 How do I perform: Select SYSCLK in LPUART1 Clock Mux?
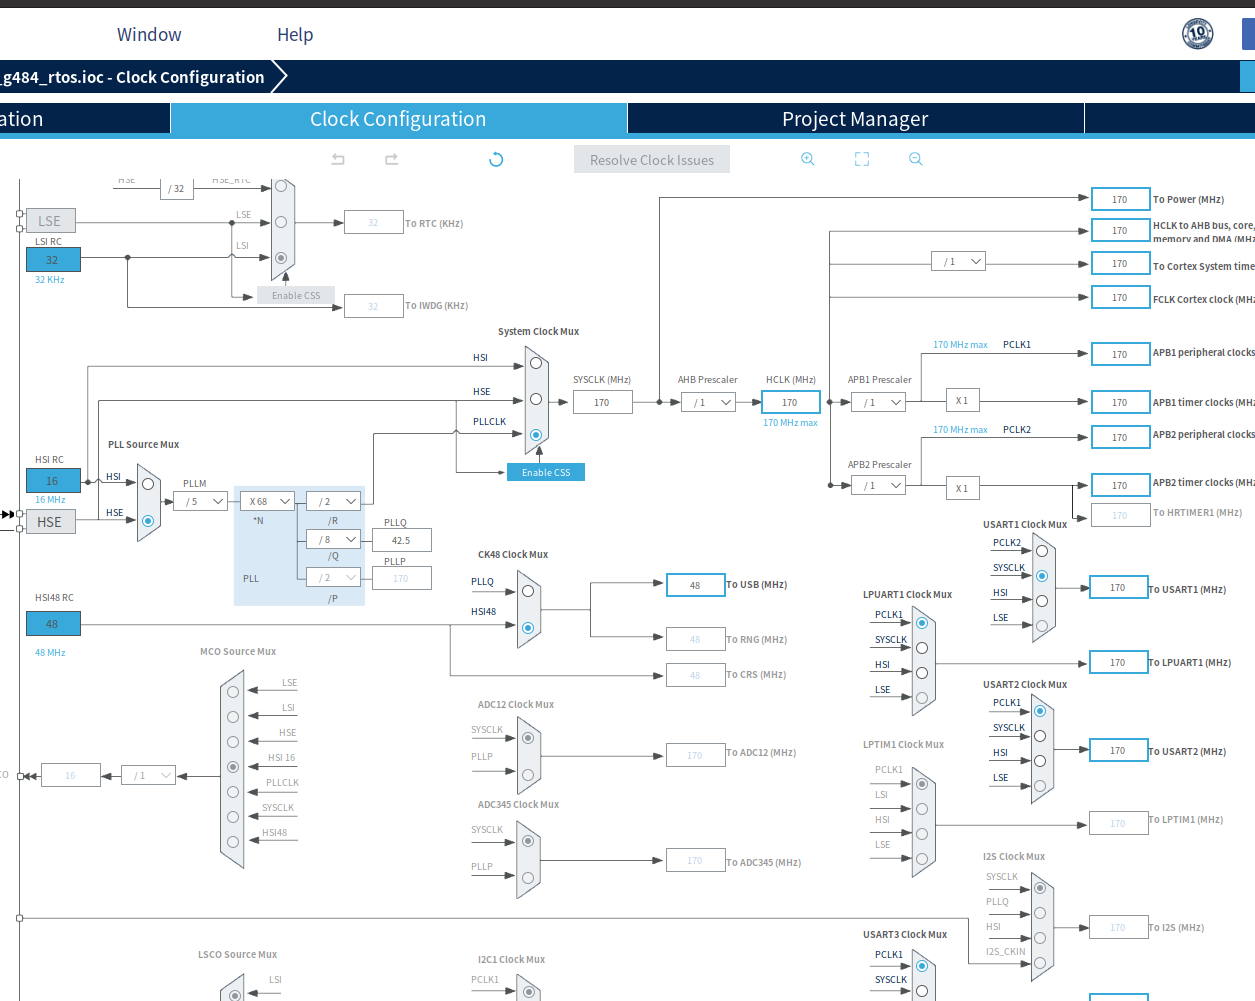pos(922,648)
